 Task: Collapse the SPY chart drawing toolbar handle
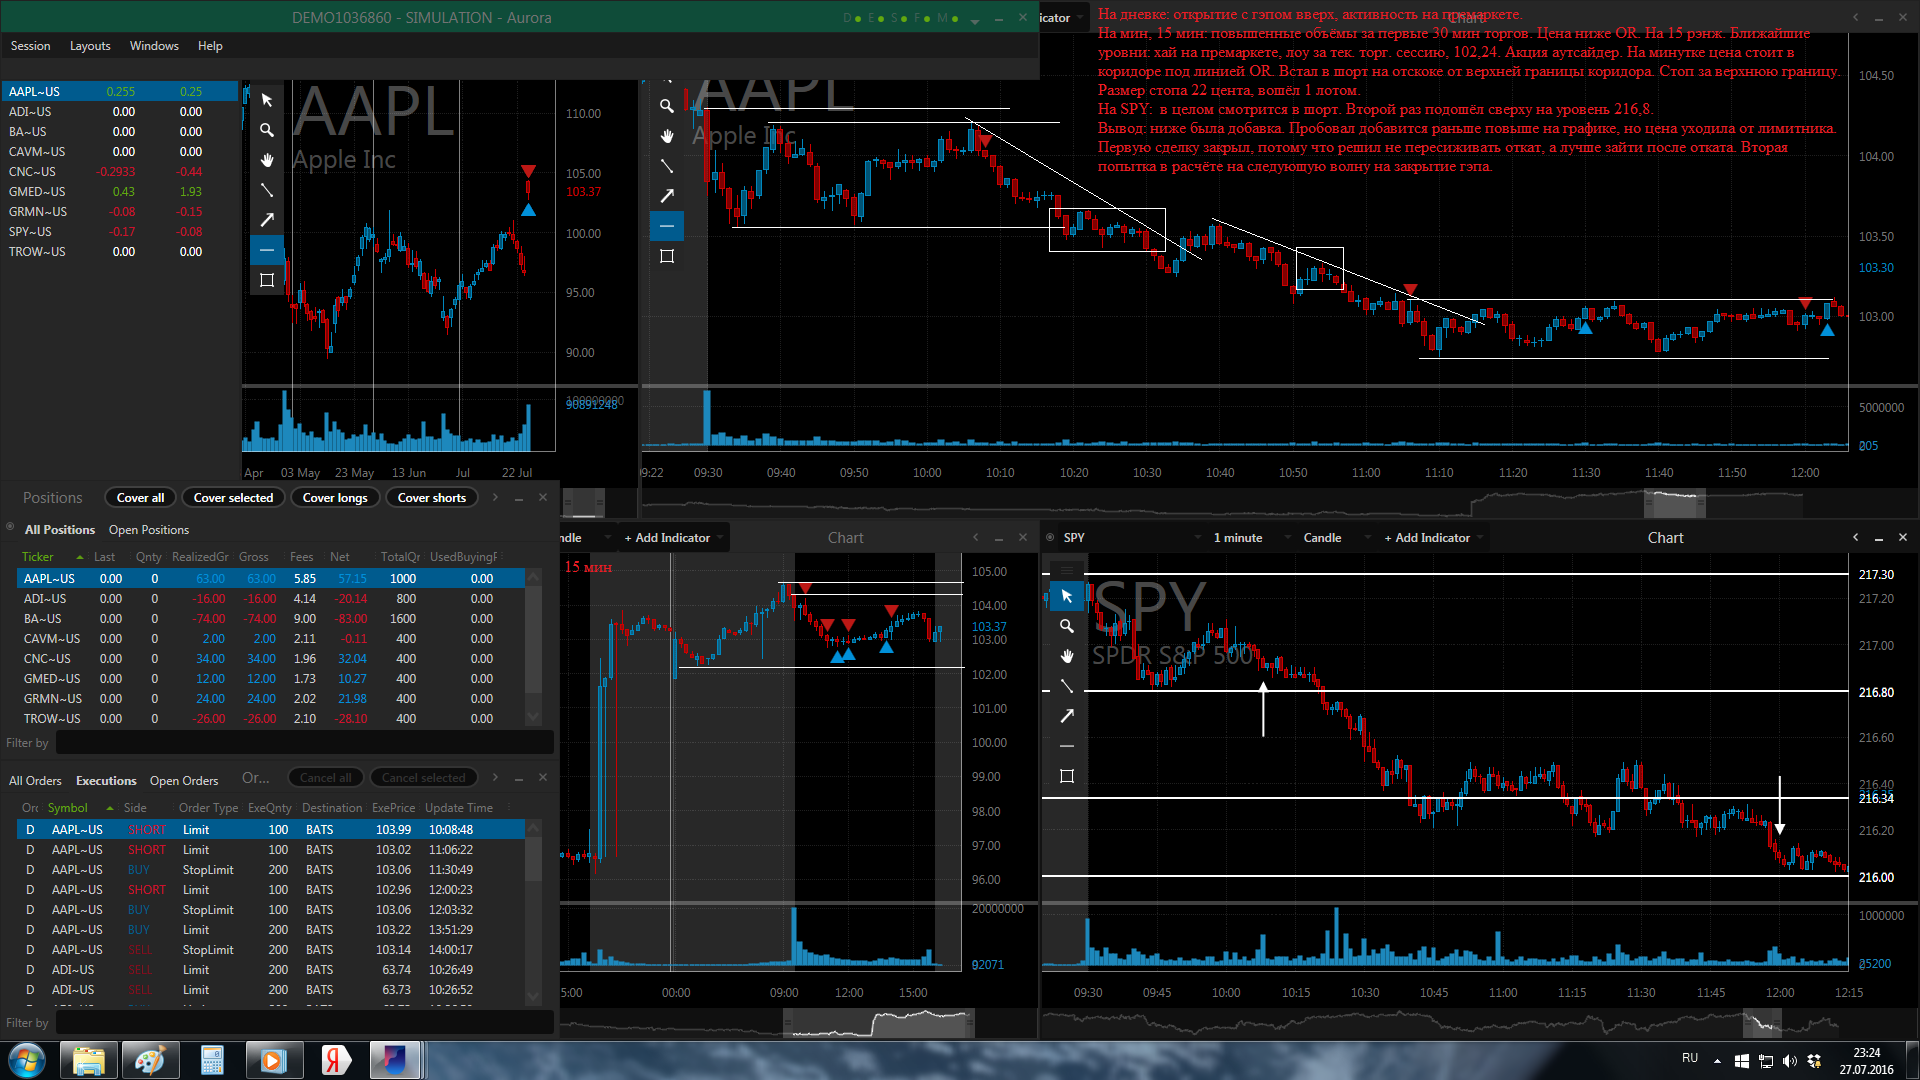click(x=1067, y=570)
